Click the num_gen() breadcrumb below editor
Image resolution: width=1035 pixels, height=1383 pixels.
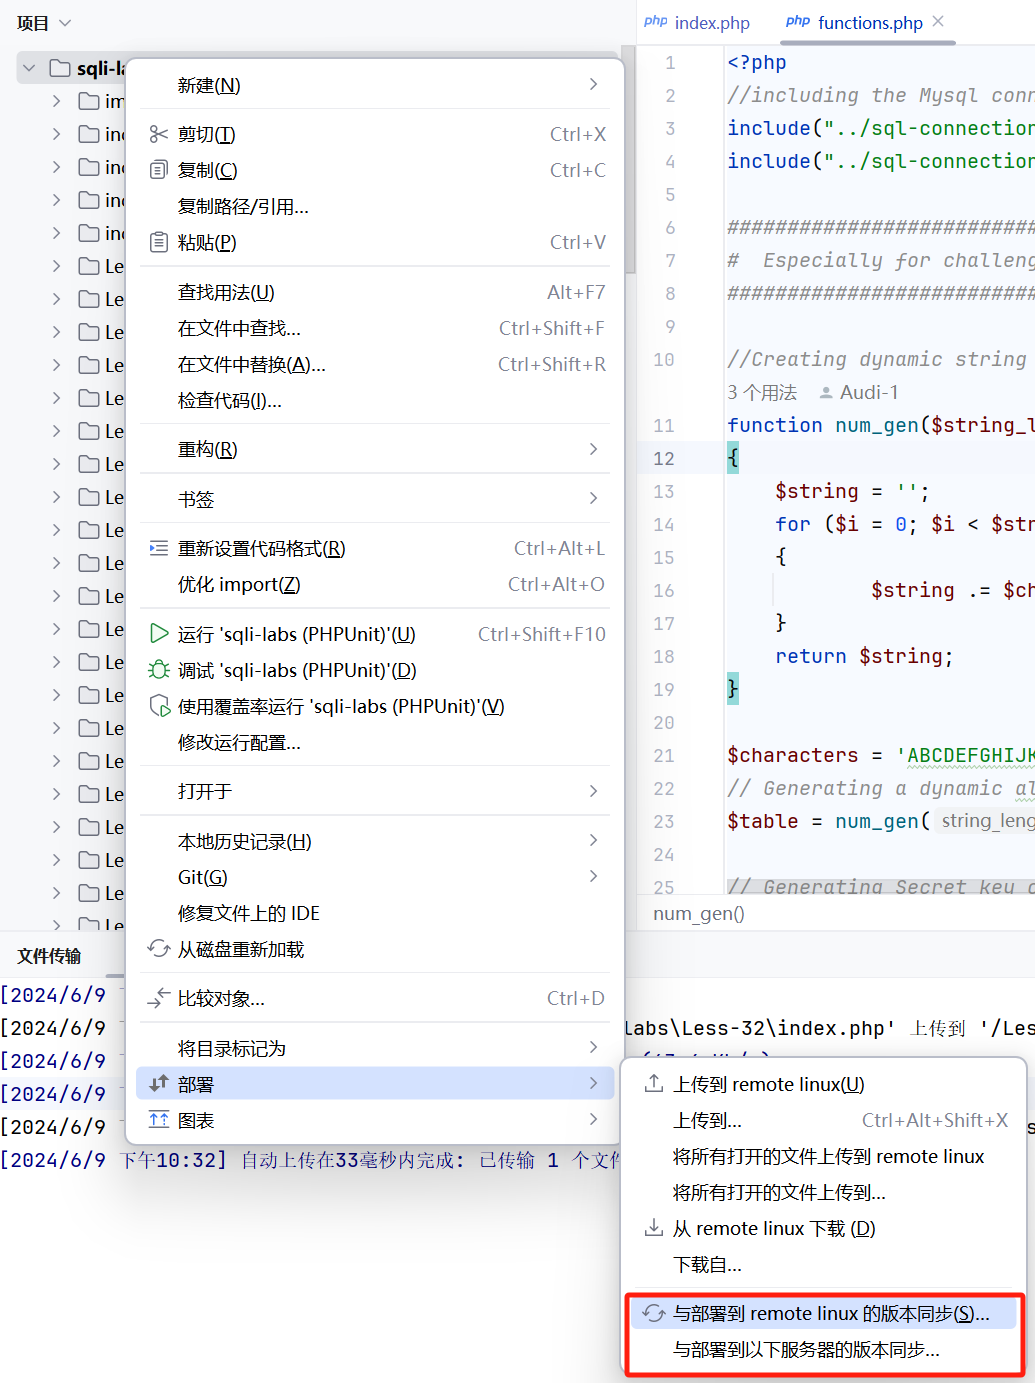(x=699, y=913)
